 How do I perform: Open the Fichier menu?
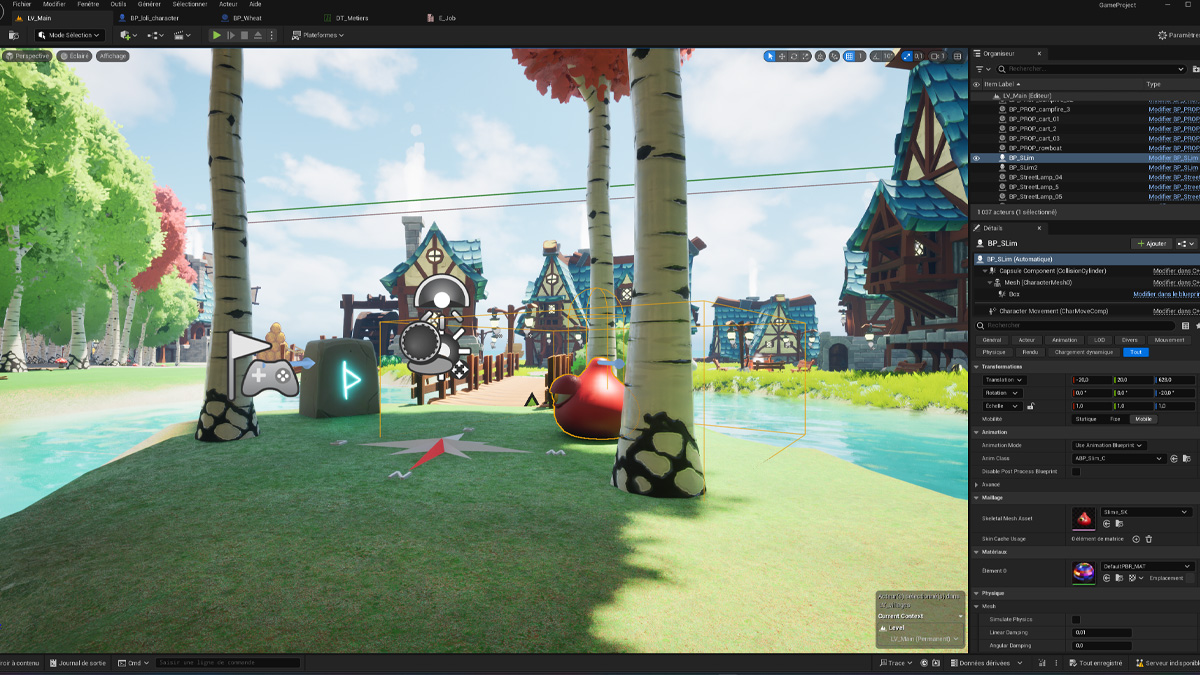click(x=22, y=4)
